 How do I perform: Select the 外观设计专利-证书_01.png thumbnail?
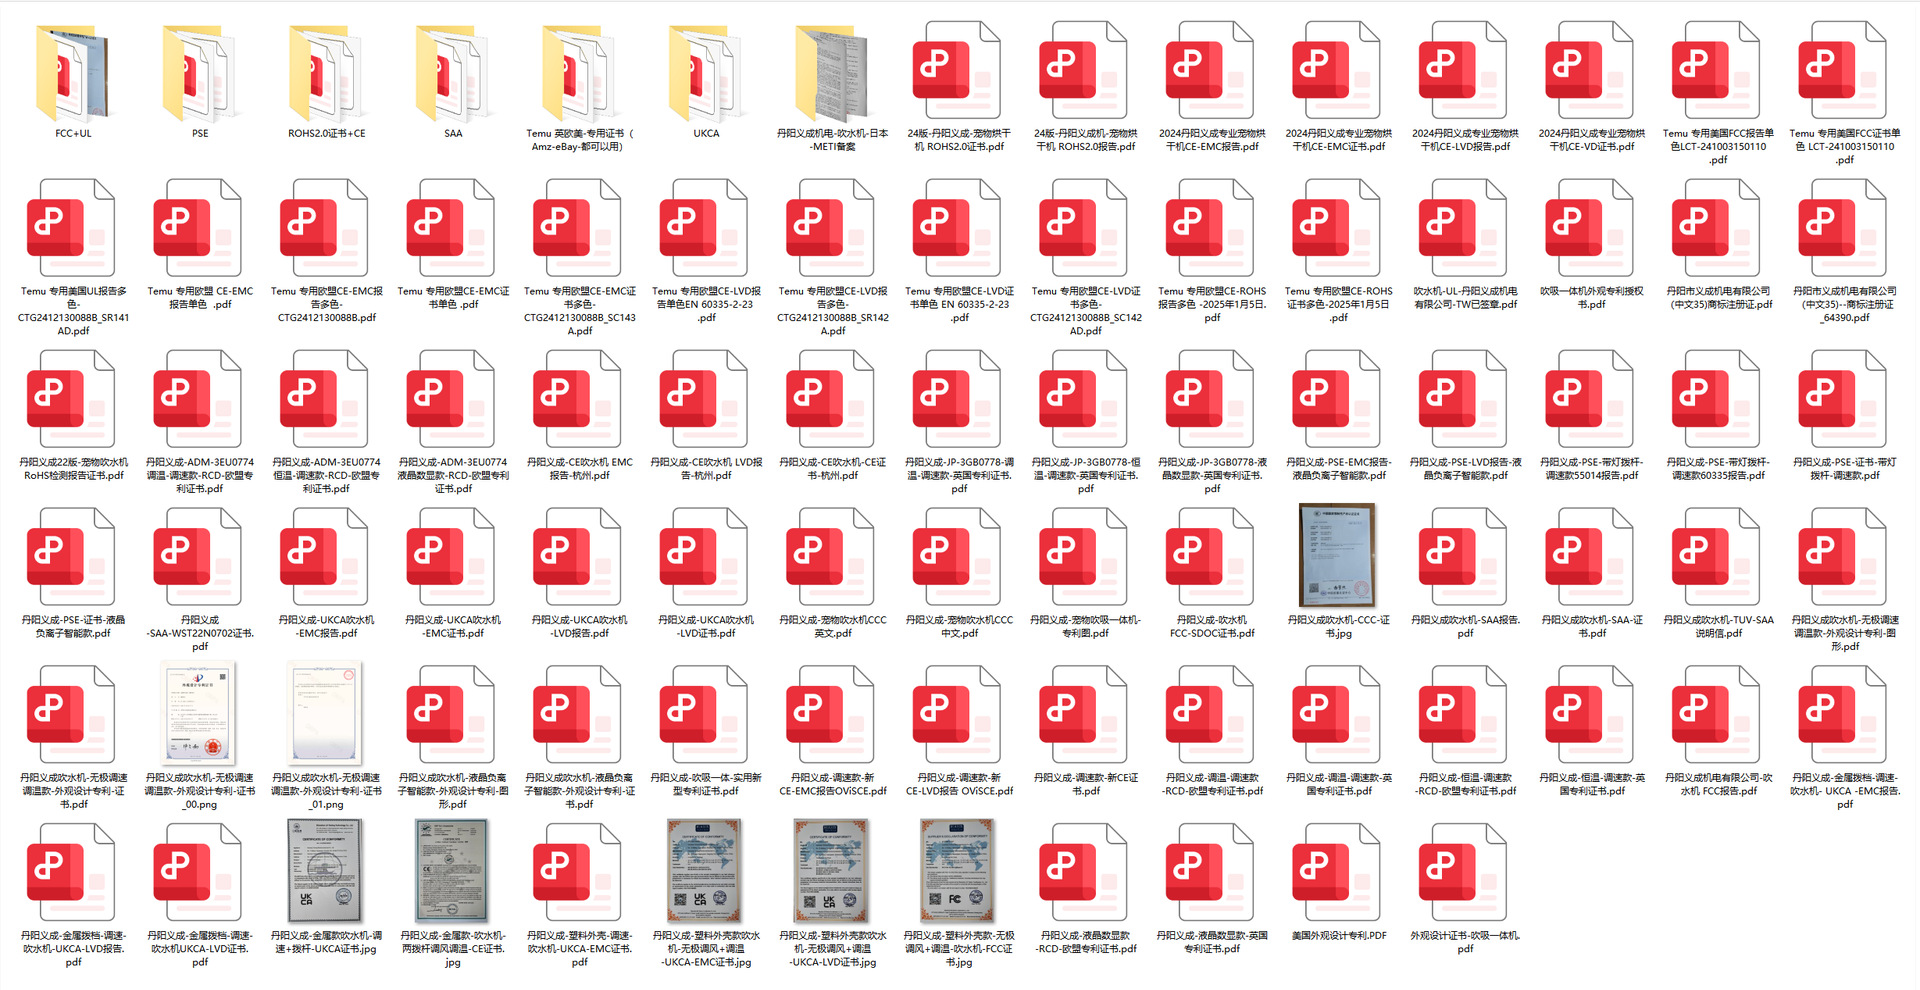point(327,714)
